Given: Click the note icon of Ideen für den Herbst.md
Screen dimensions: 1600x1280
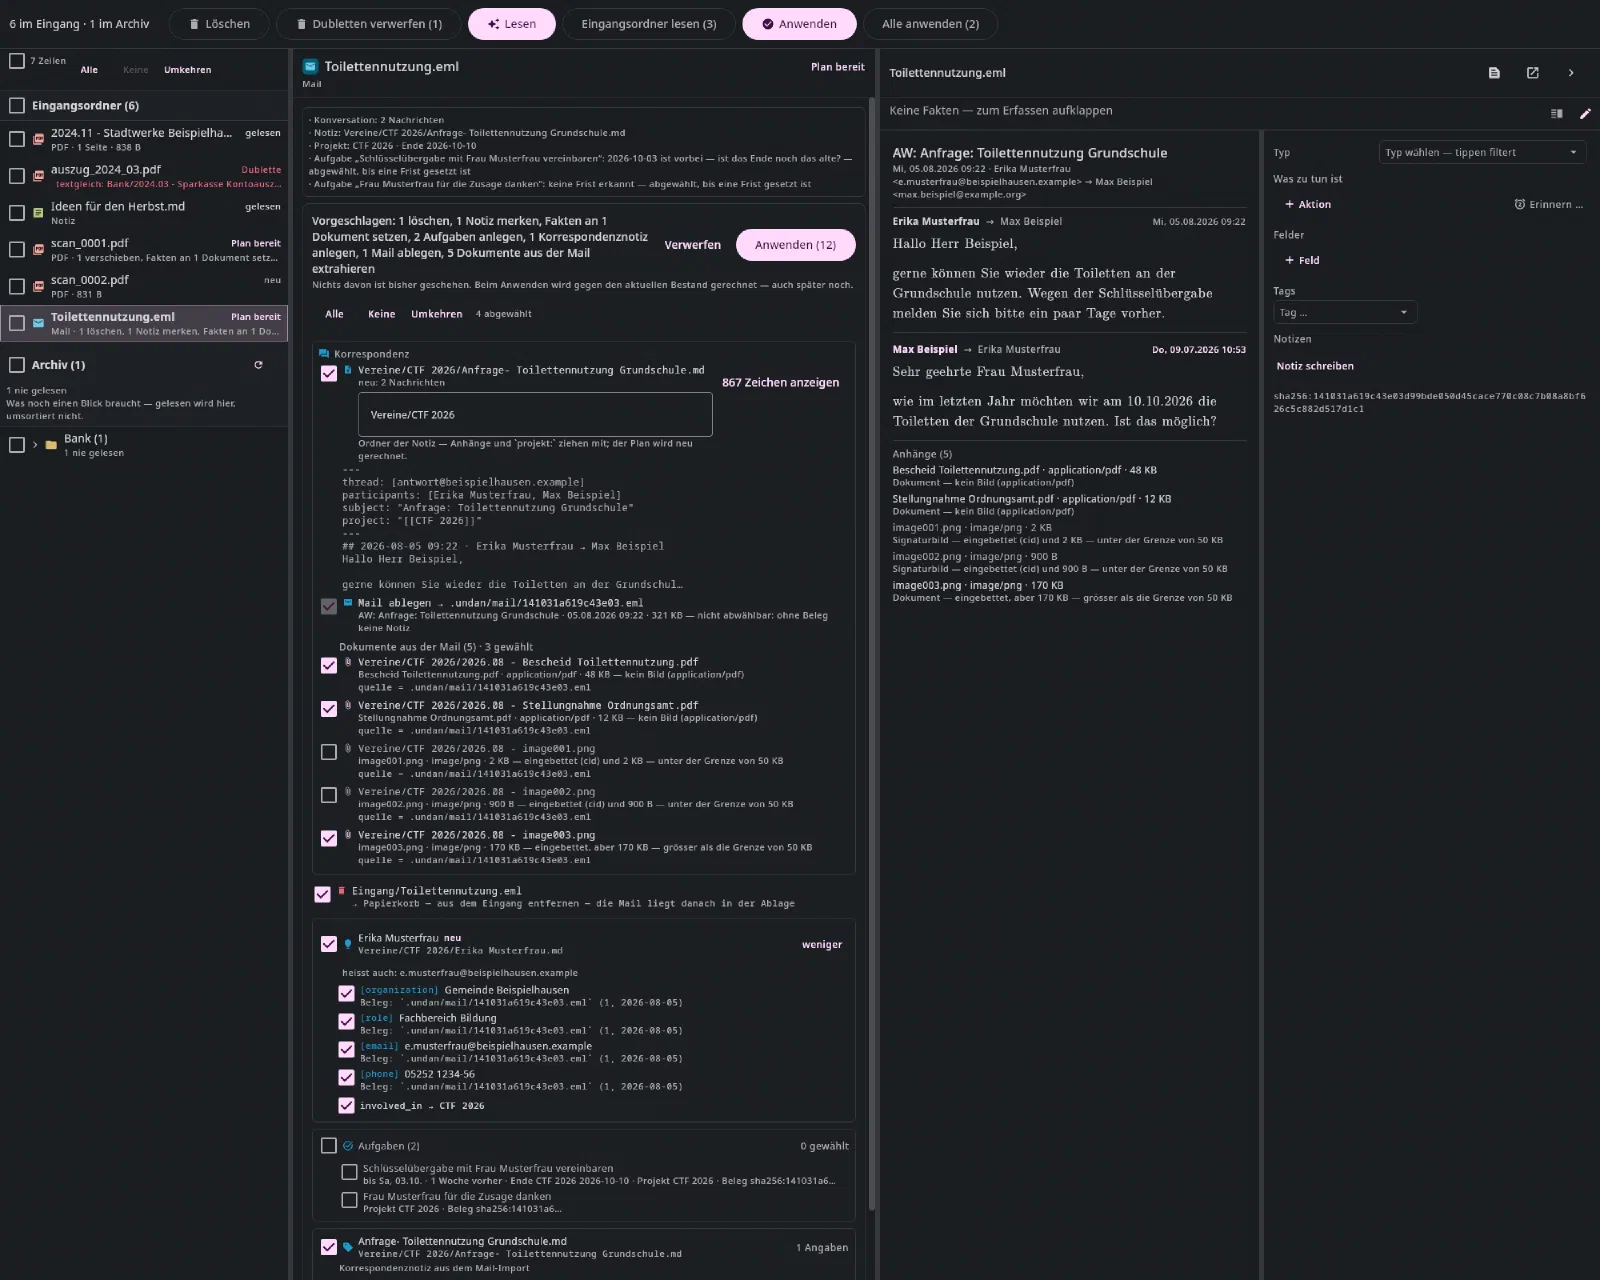Looking at the screenshot, I should pyautogui.click(x=38, y=213).
